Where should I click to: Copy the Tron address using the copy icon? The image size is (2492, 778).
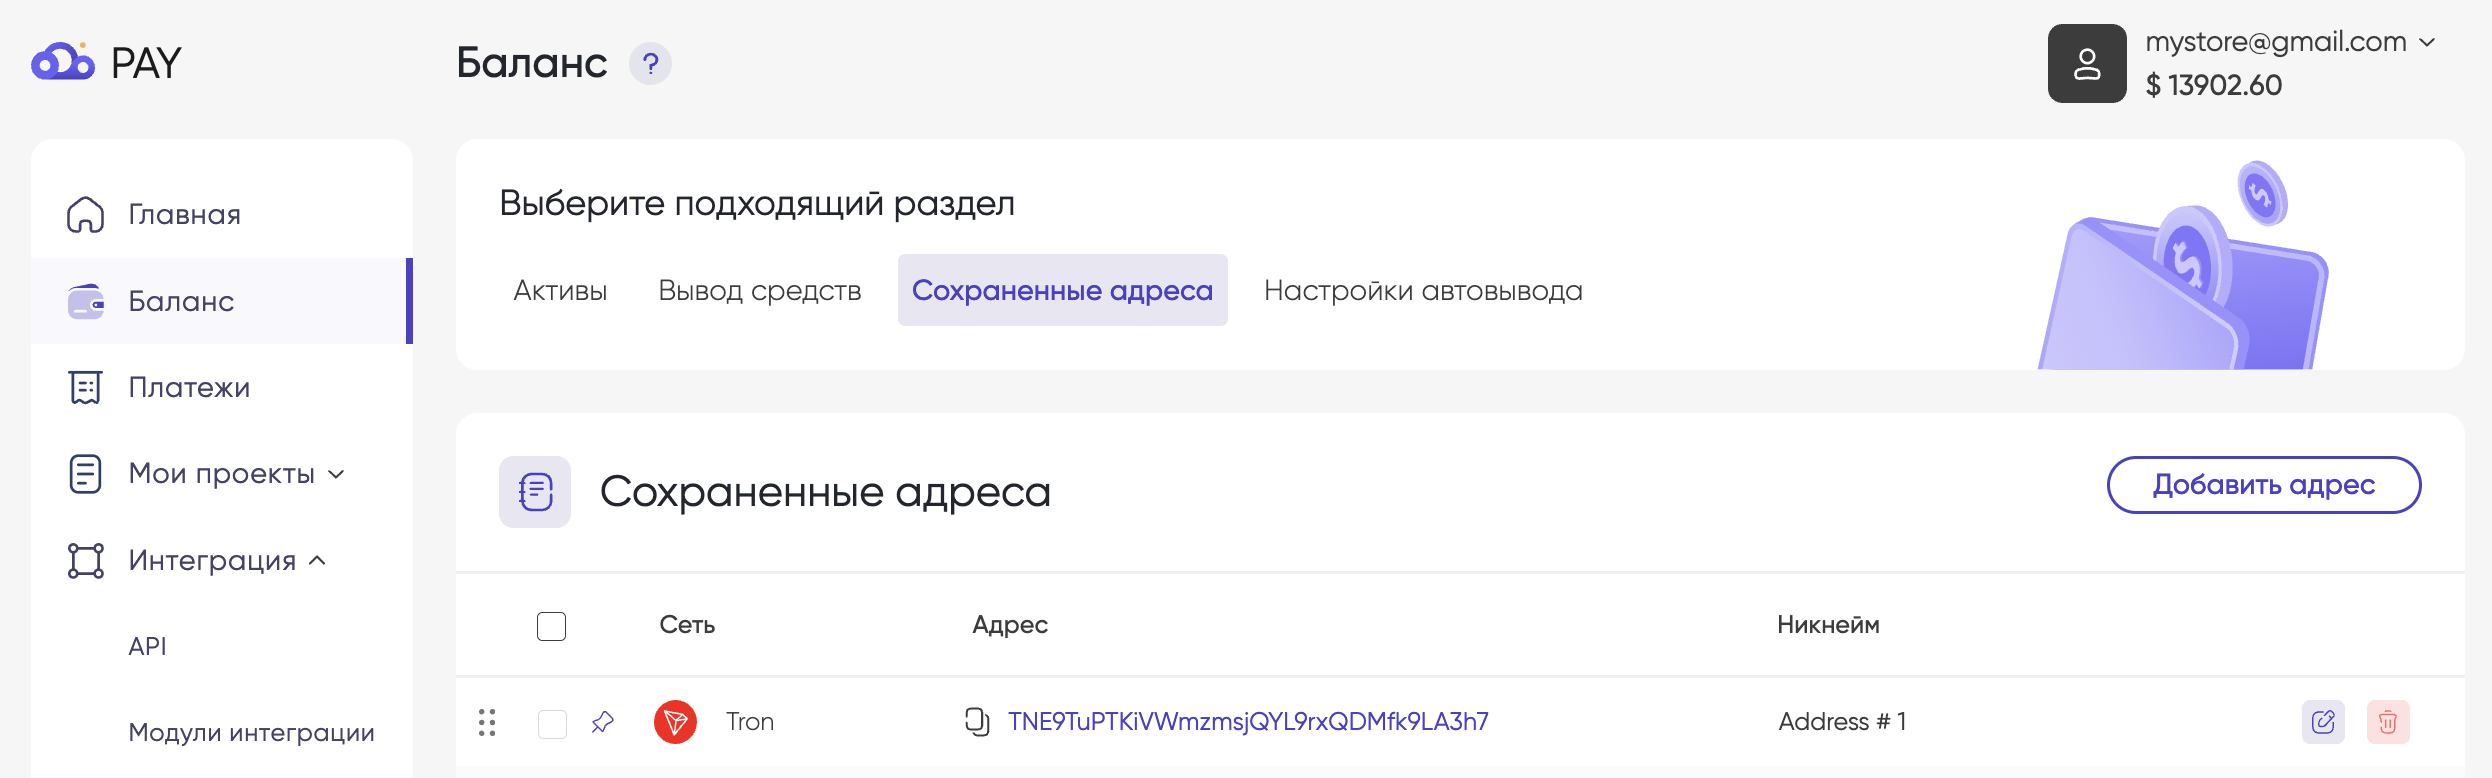click(976, 721)
